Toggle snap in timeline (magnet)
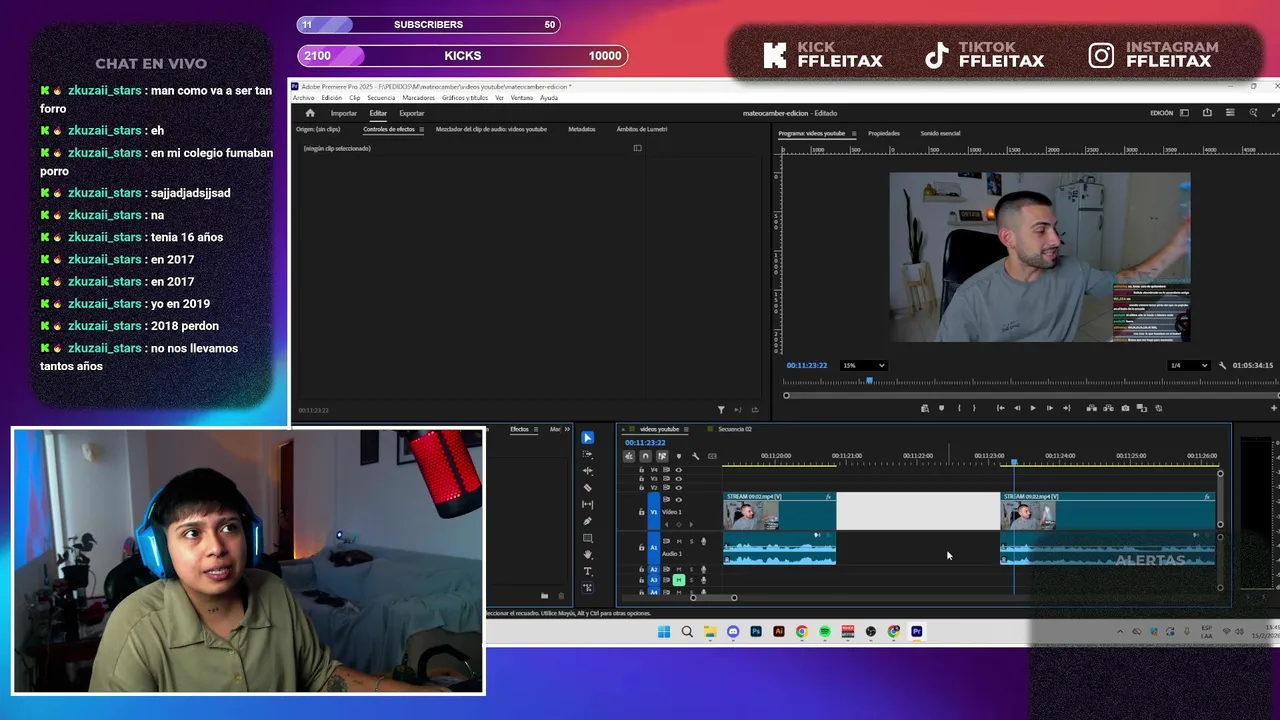The width and height of the screenshot is (1280, 720). 645,456
